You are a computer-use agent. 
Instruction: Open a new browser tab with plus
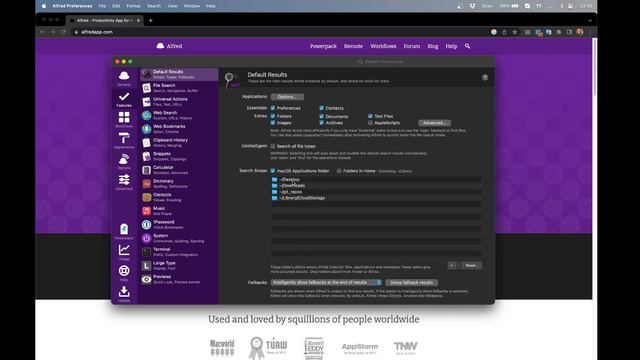151,20
